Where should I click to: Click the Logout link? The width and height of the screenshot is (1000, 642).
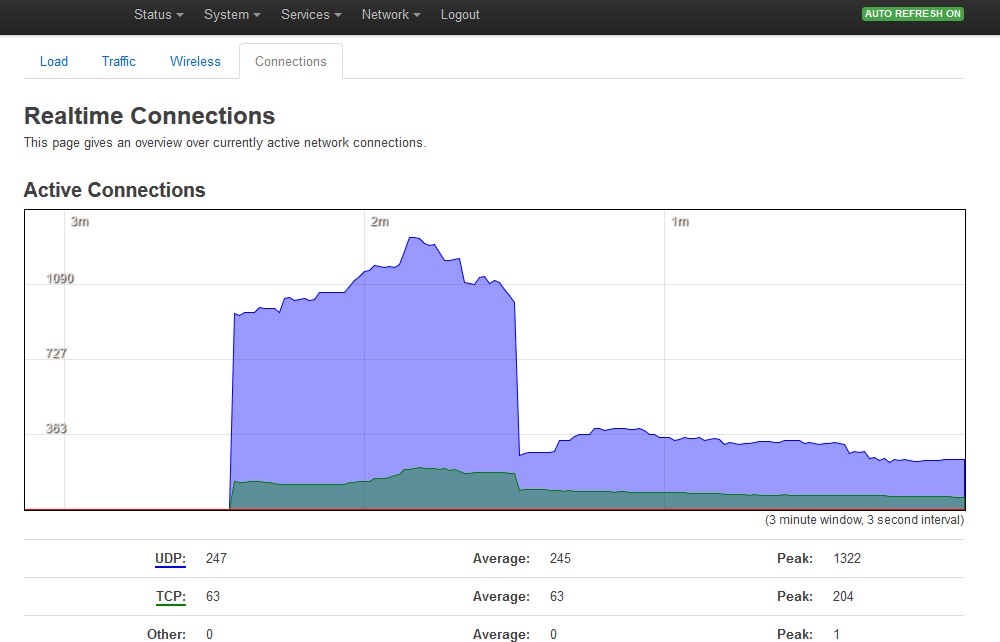[460, 15]
